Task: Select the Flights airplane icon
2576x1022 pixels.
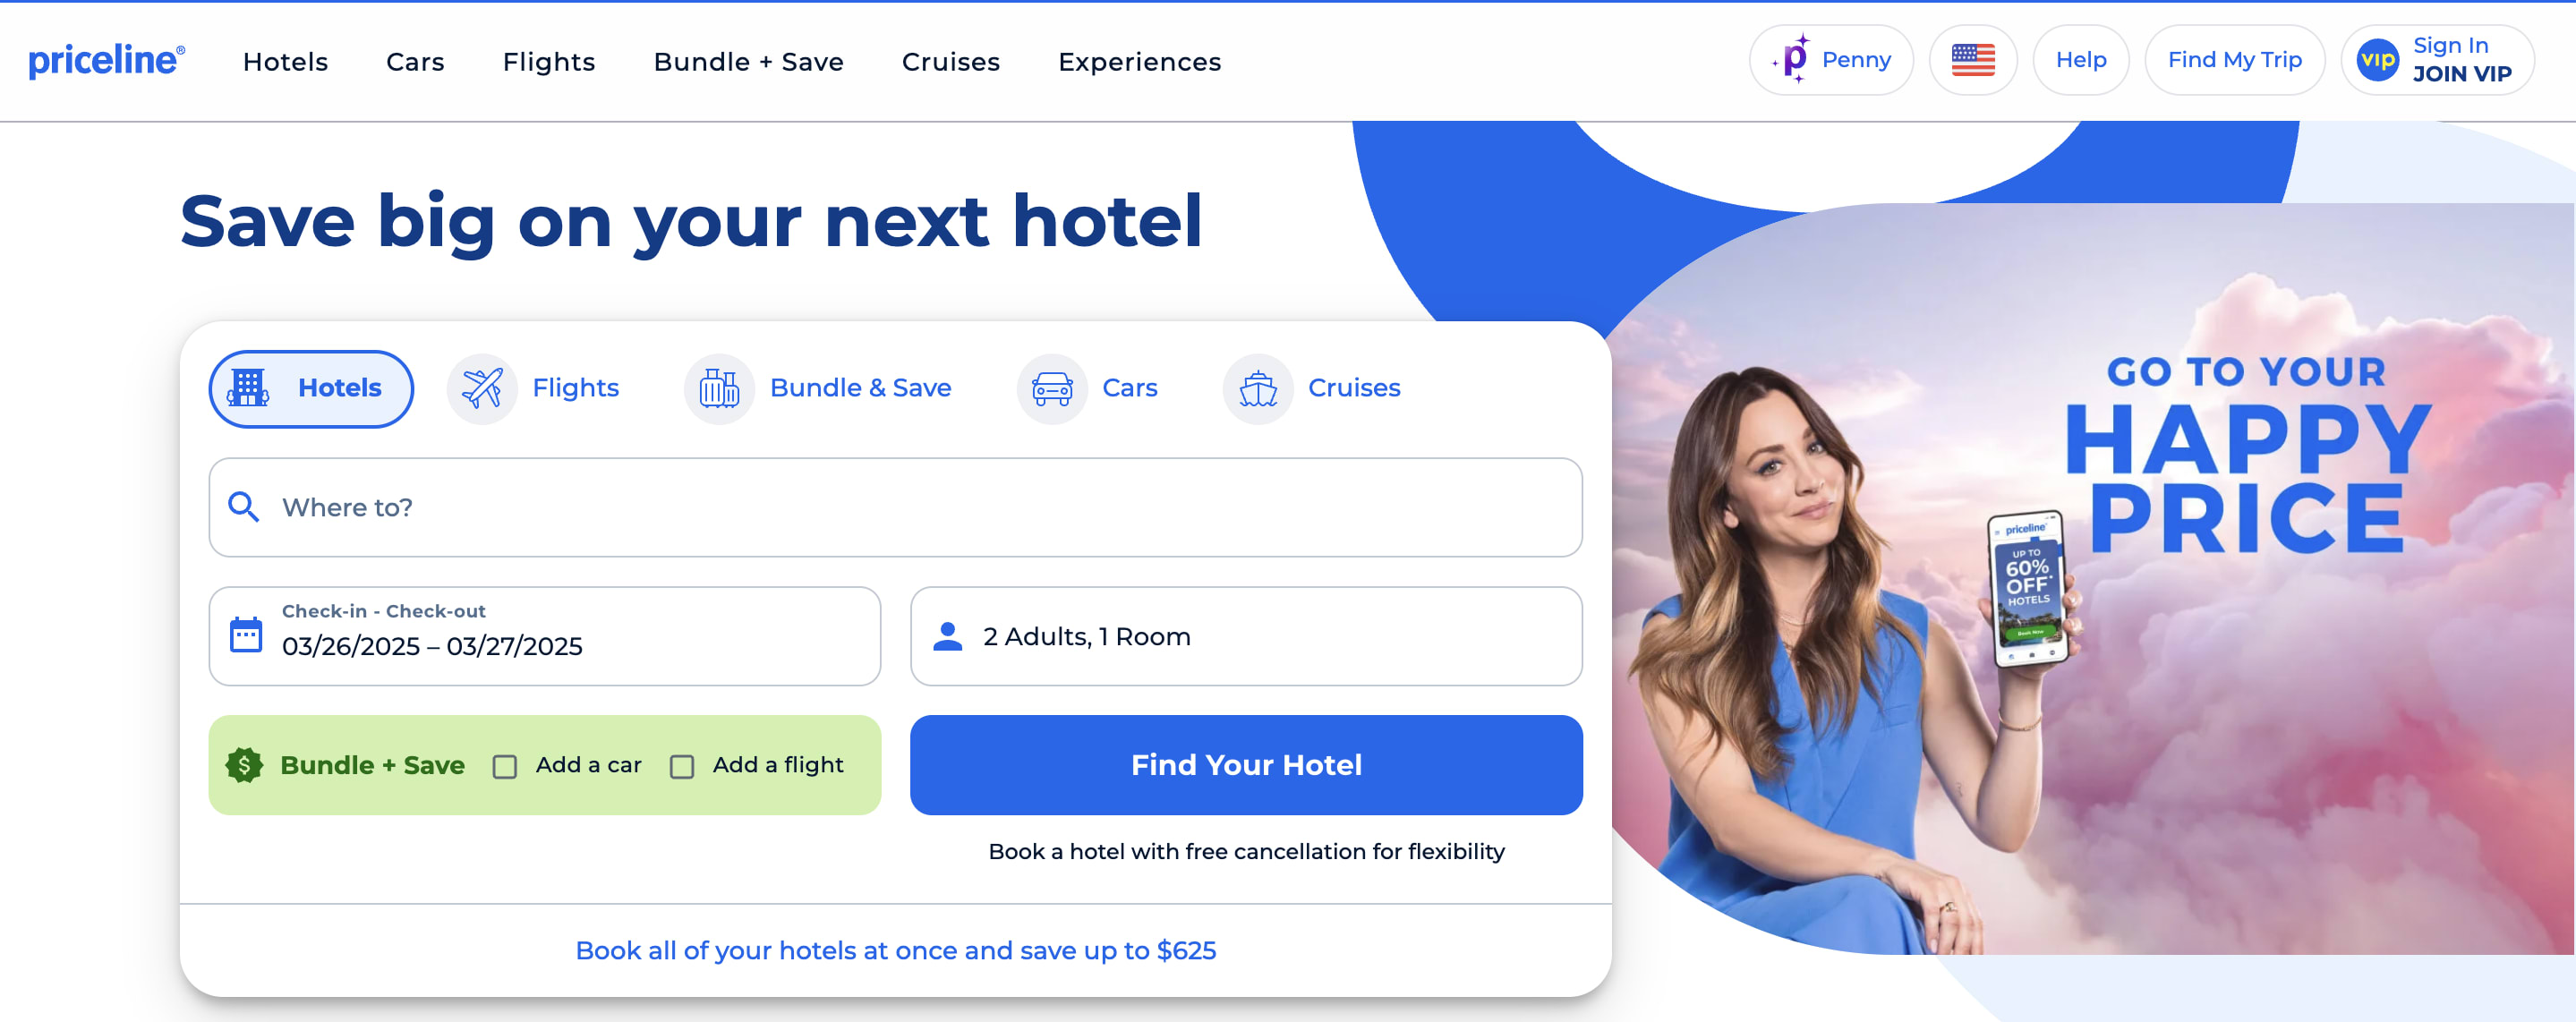Action: pos(482,389)
